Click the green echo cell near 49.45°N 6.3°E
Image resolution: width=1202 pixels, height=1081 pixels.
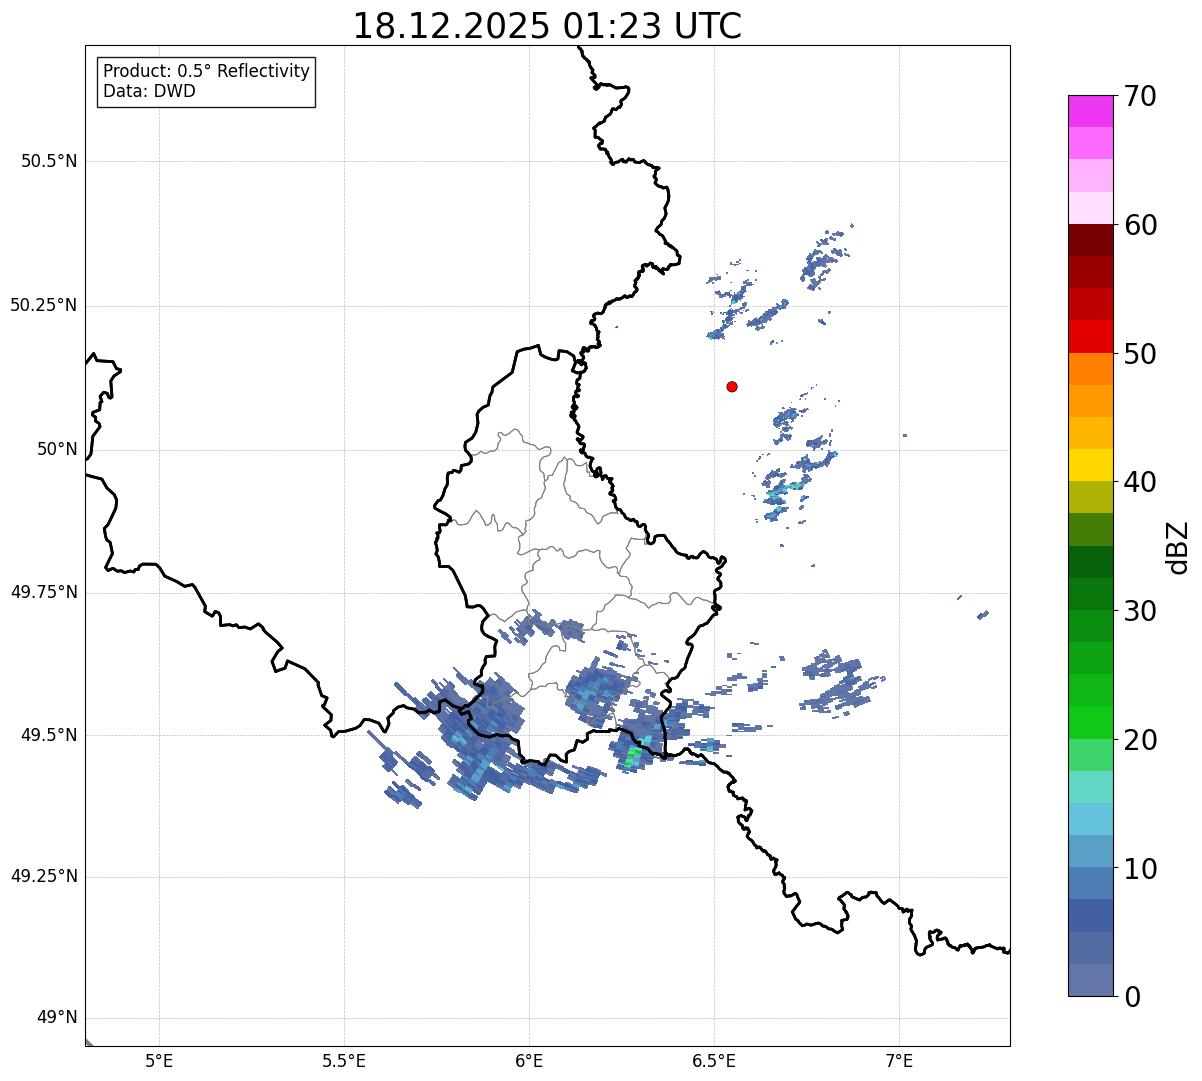(x=632, y=758)
